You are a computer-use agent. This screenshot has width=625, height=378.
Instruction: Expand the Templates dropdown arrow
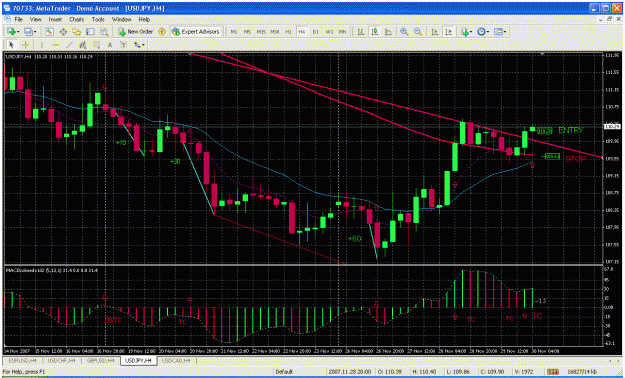[505, 32]
